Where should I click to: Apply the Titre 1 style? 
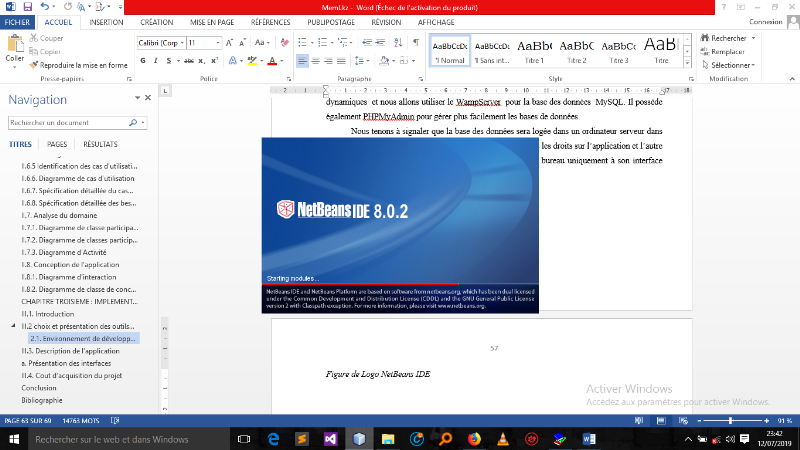point(534,50)
